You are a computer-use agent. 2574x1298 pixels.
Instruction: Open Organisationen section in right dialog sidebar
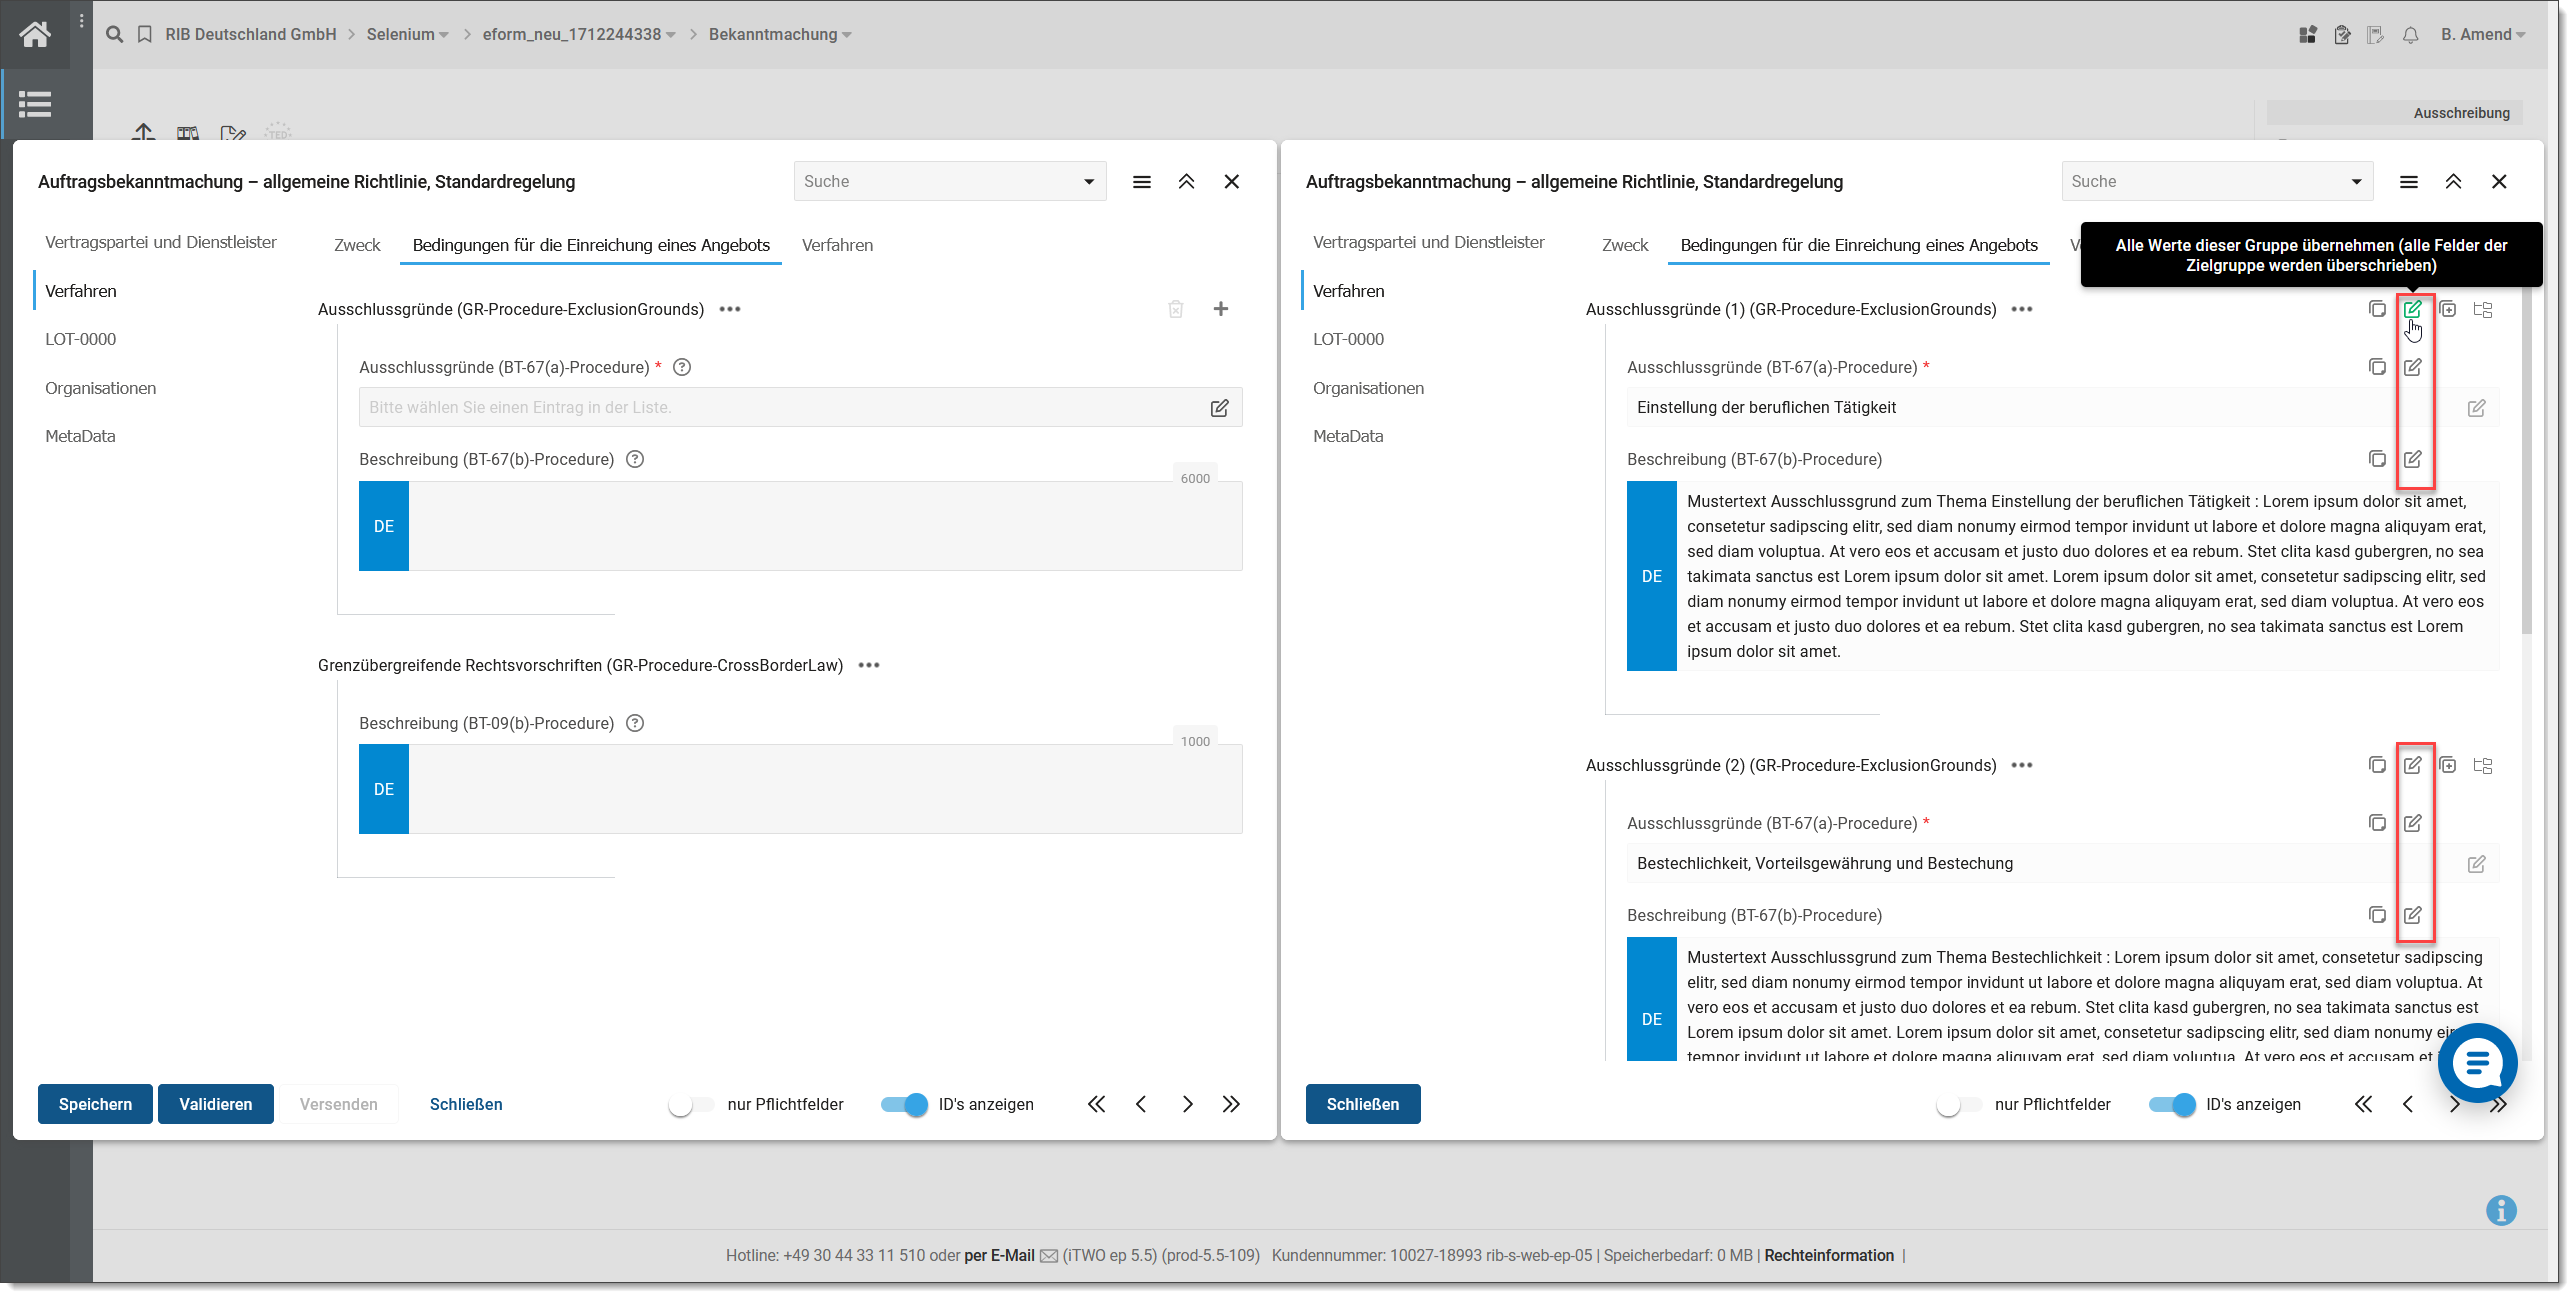click(1367, 388)
